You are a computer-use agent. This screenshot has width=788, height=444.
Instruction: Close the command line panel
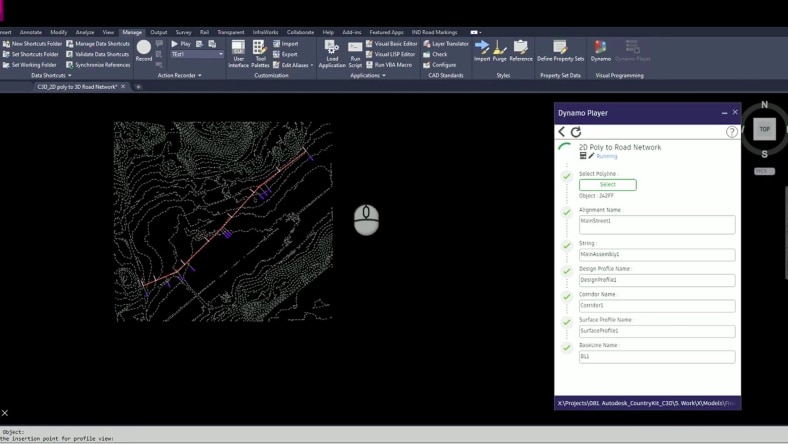(5, 413)
